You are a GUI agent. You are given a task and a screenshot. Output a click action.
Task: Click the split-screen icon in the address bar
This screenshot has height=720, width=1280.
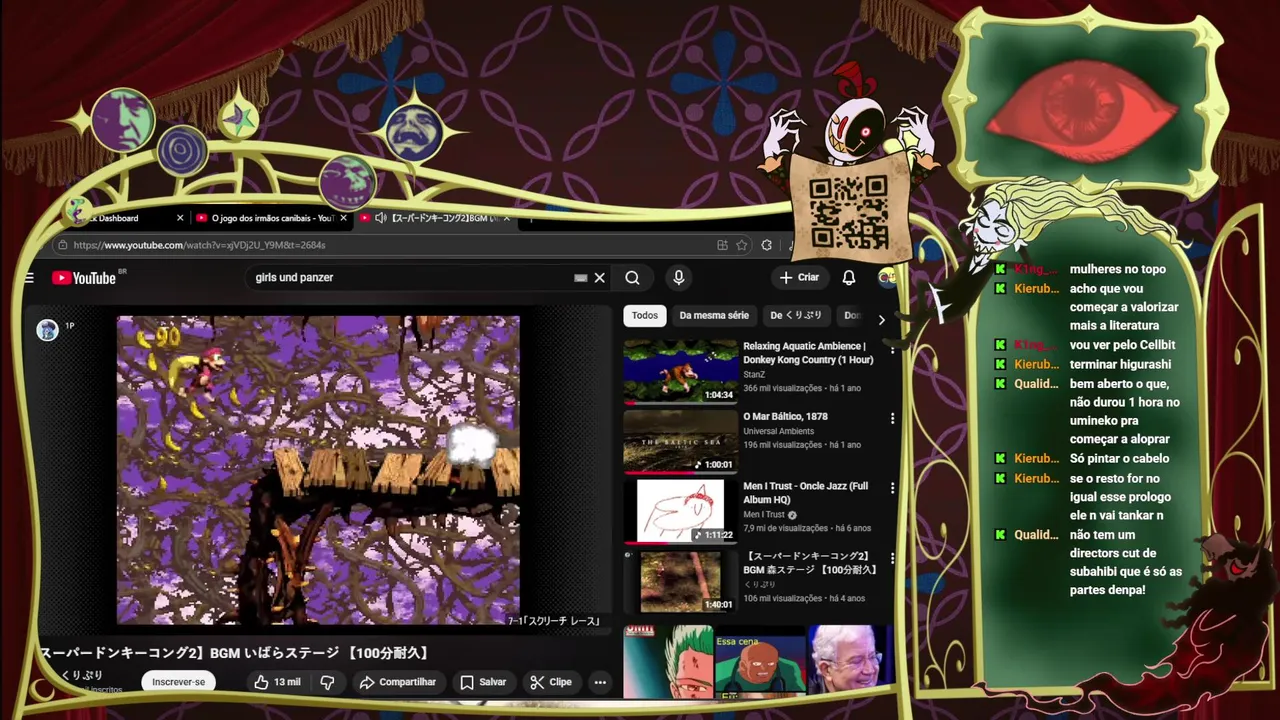(722, 245)
